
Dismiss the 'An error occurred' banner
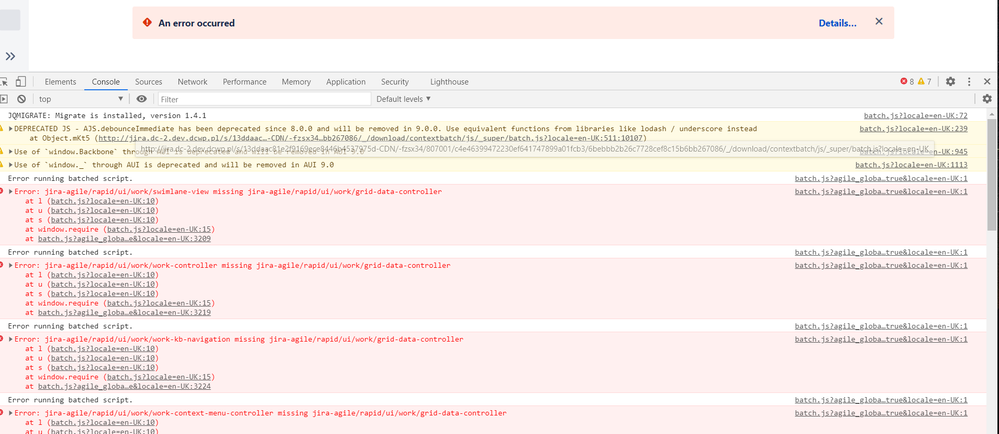[x=879, y=22]
